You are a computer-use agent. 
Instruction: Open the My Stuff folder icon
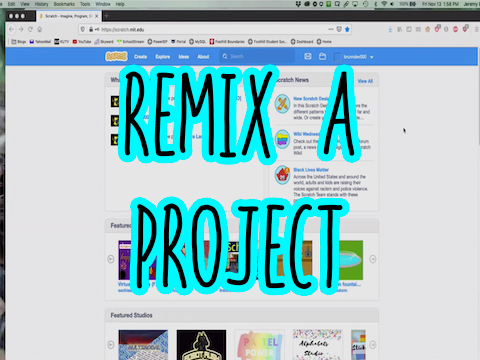(x=322, y=56)
